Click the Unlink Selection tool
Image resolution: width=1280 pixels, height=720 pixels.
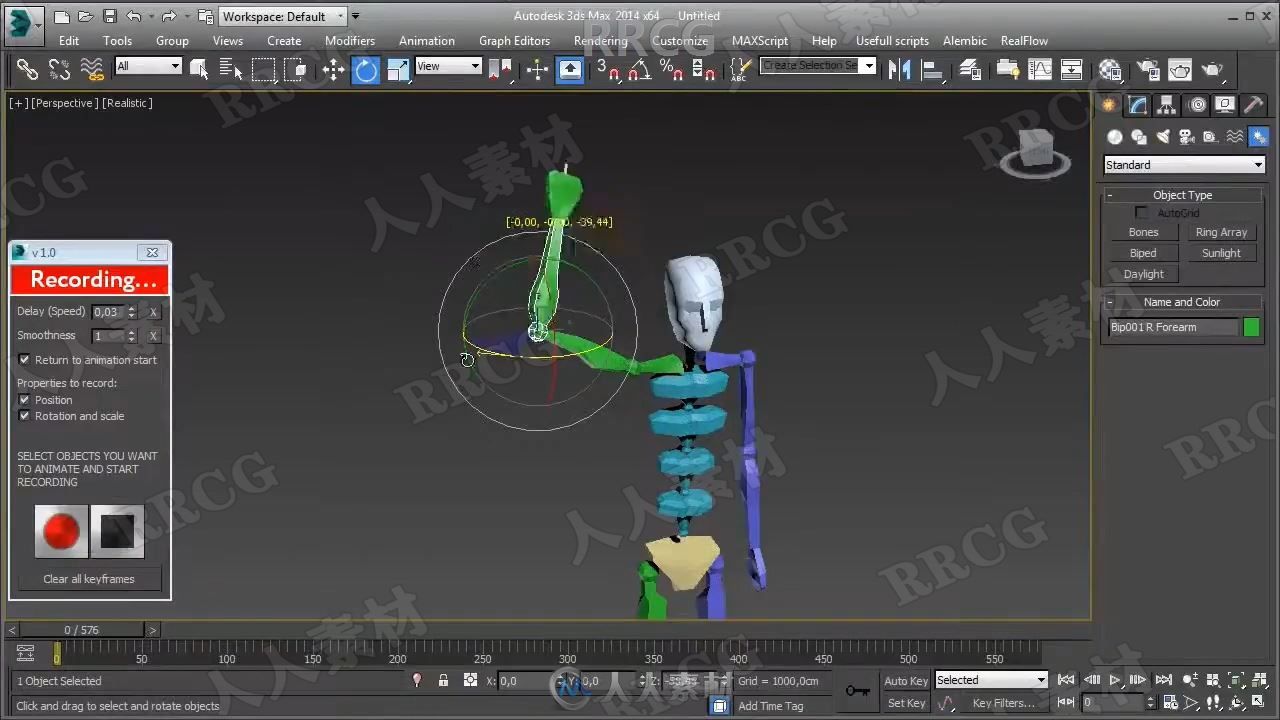click(x=60, y=69)
